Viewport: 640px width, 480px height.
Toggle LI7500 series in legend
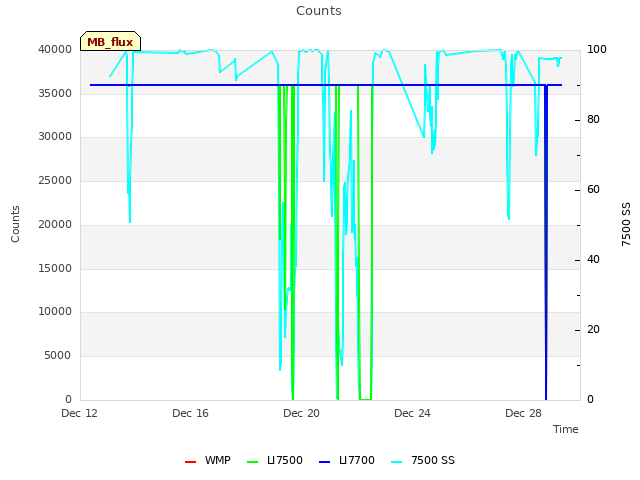click(x=275, y=460)
